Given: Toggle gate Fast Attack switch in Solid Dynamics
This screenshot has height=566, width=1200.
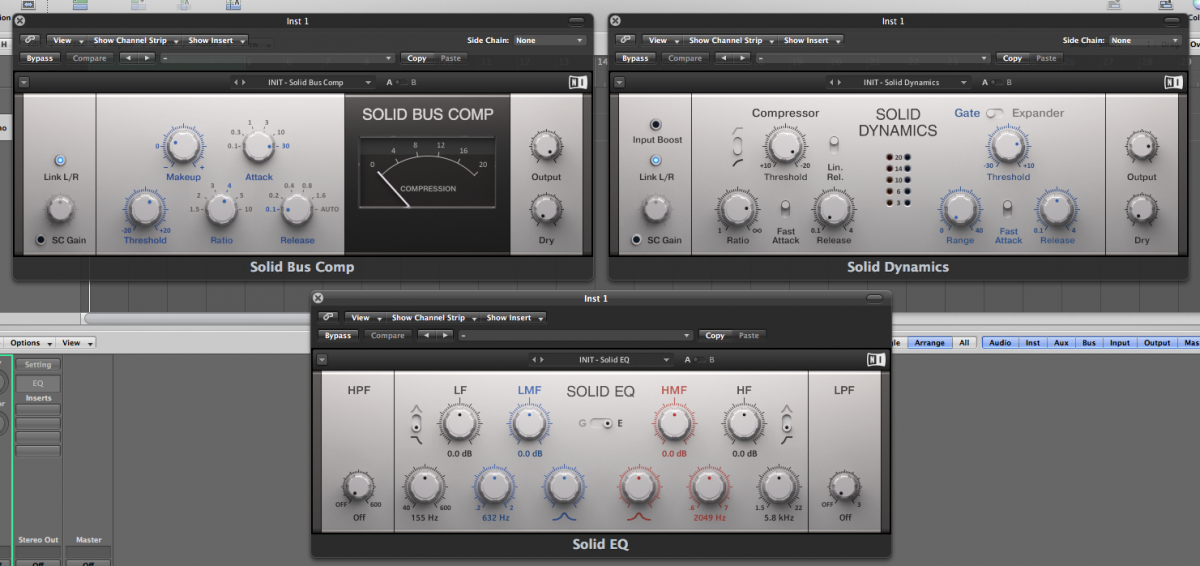Looking at the screenshot, I should pyautogui.click(x=1008, y=208).
